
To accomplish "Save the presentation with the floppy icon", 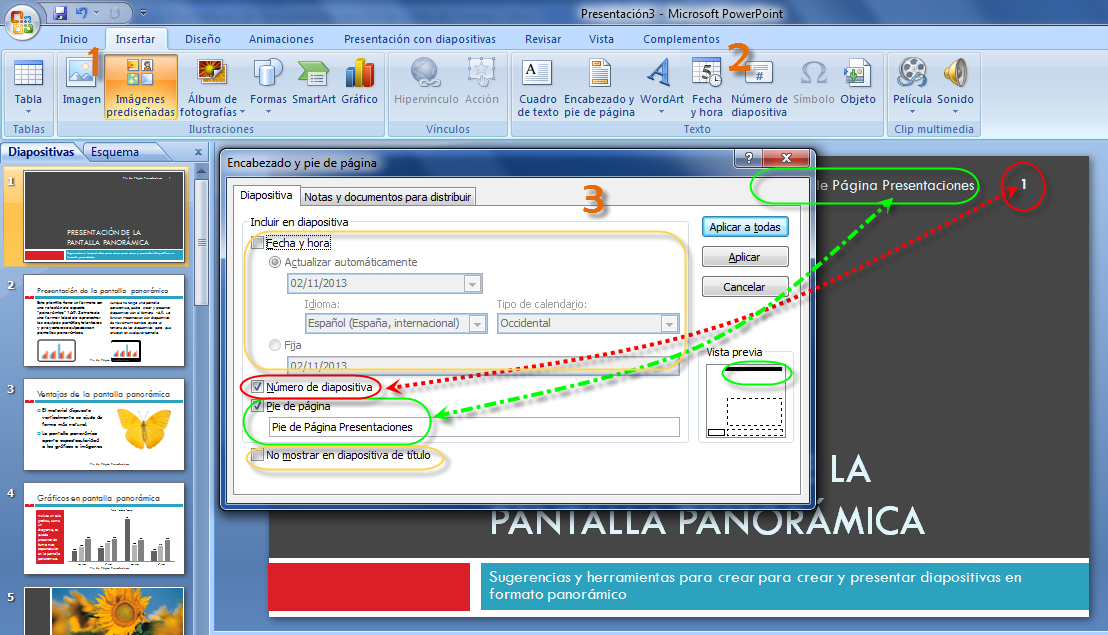I will 60,13.
